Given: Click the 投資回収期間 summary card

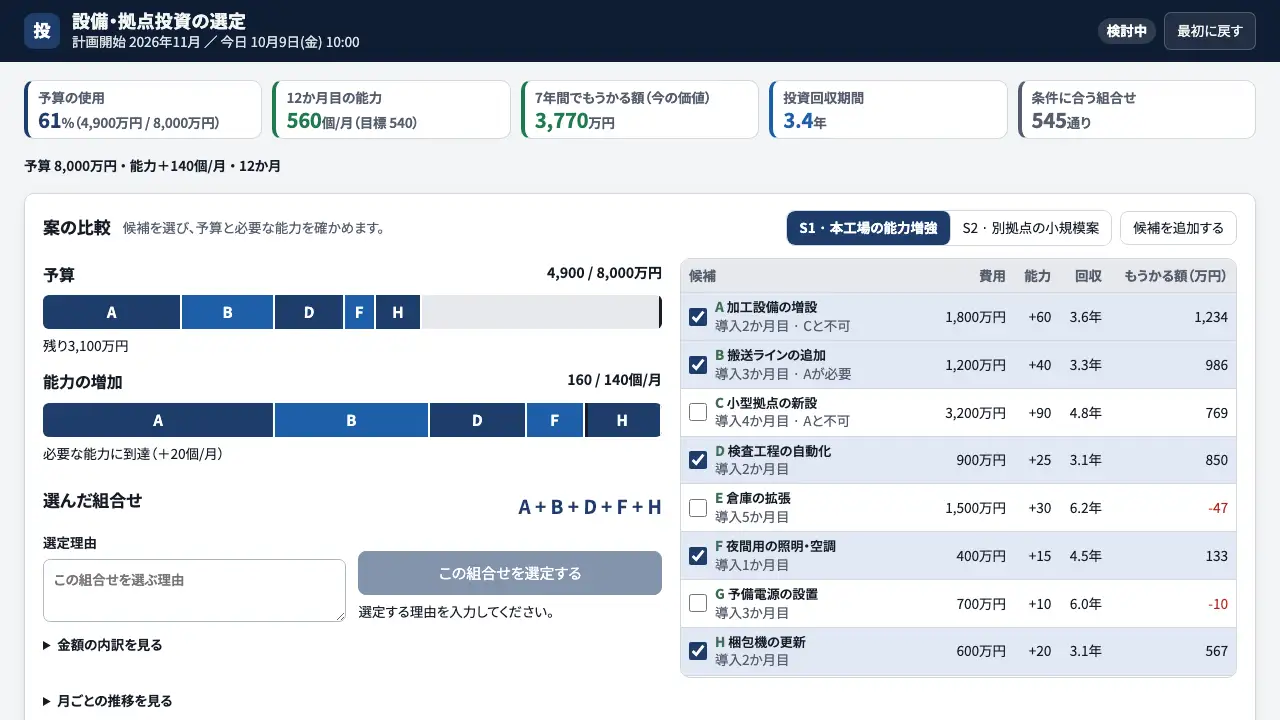Looking at the screenshot, I should 888,109.
